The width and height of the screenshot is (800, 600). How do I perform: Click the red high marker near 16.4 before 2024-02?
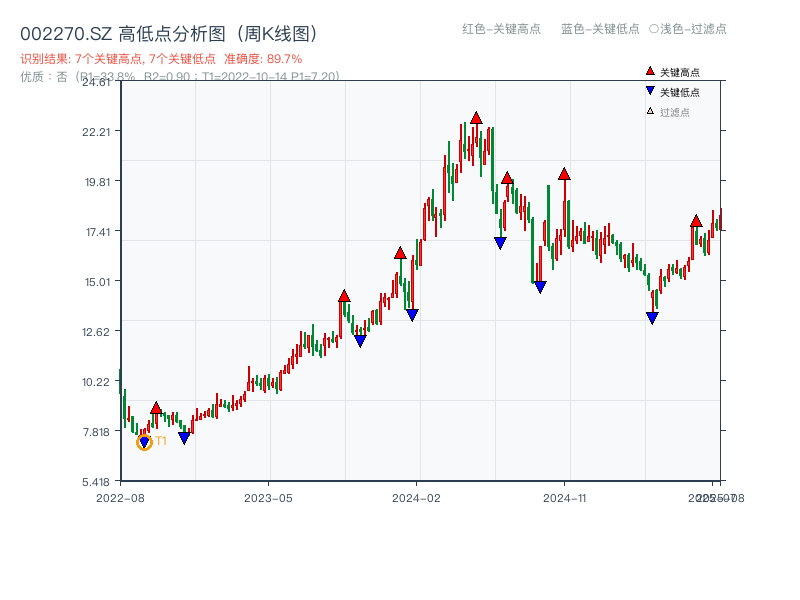point(400,253)
